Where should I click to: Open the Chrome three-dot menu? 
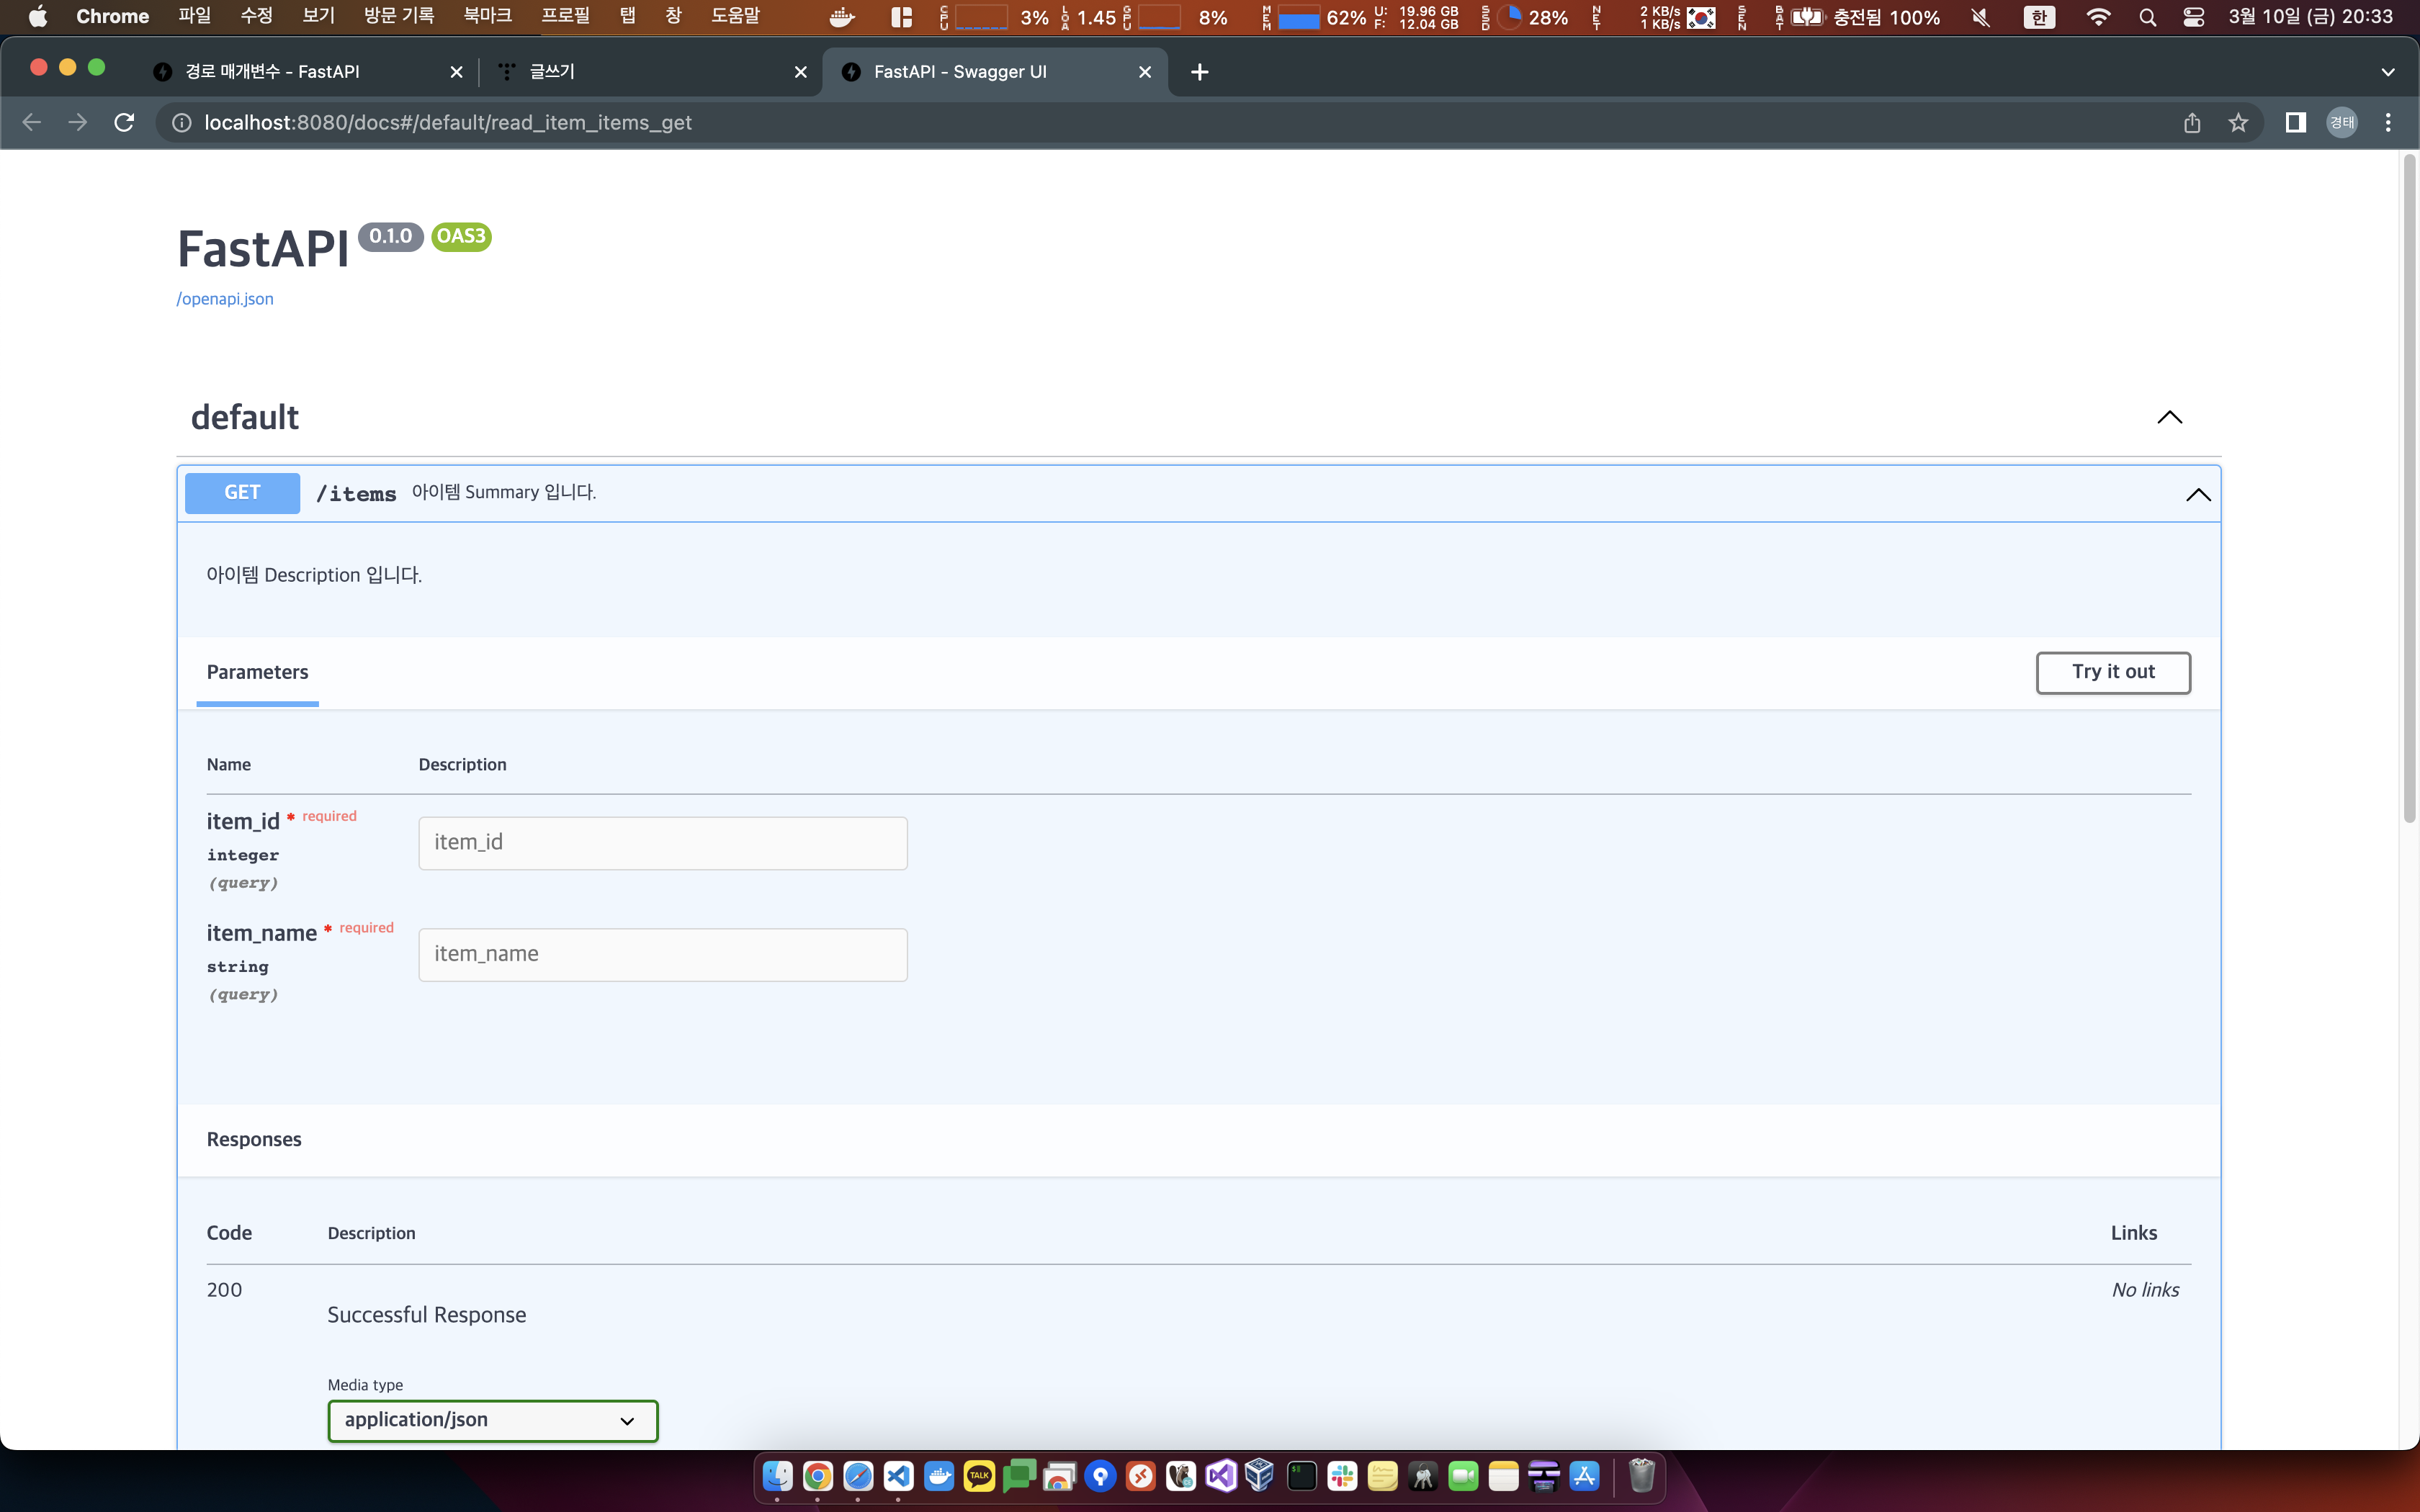[2388, 122]
